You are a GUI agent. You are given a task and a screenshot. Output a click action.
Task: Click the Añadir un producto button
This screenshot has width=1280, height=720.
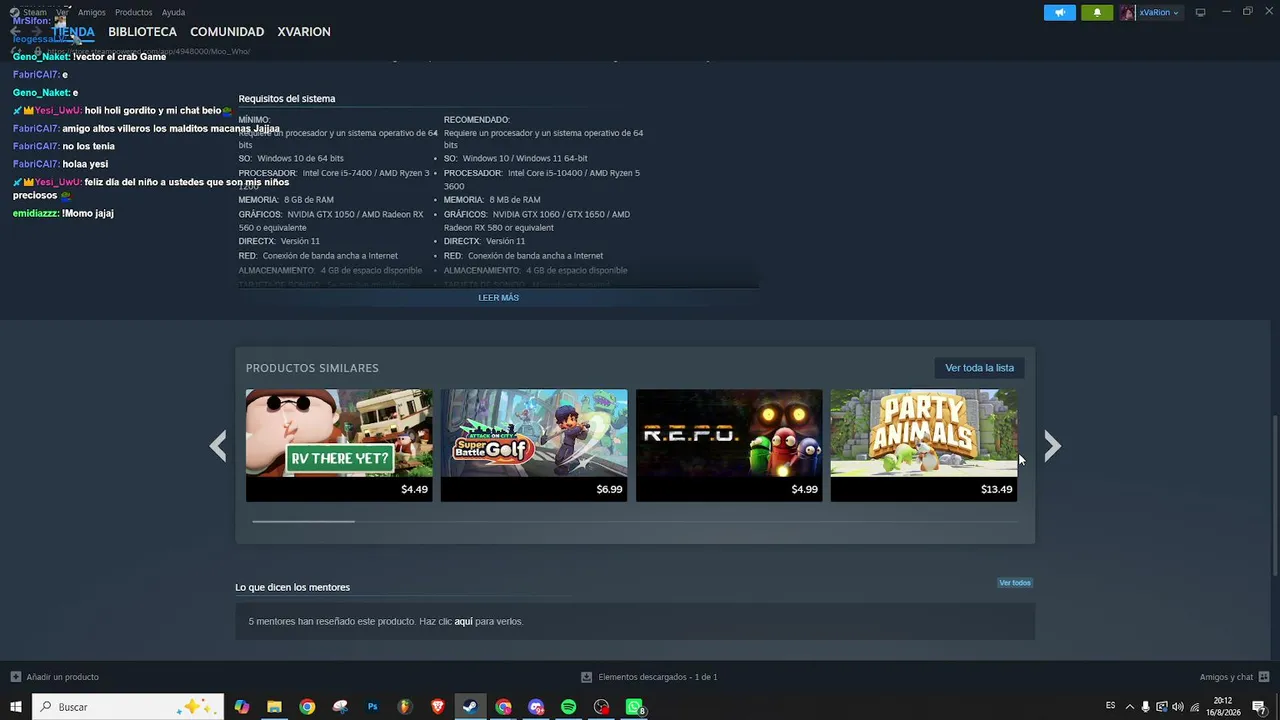(x=55, y=677)
